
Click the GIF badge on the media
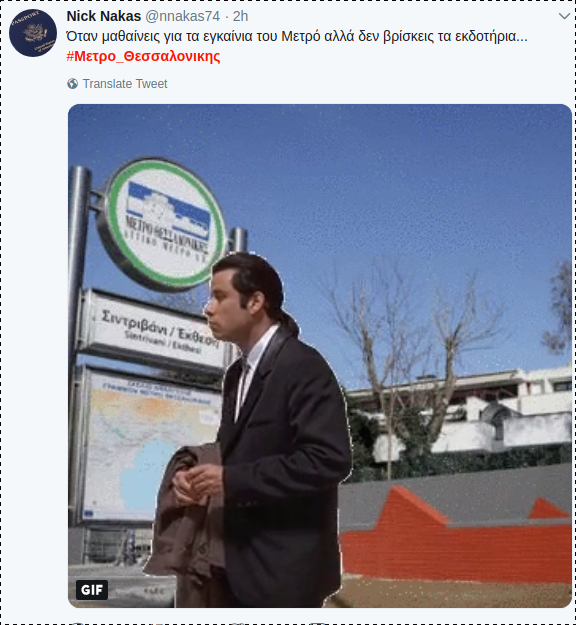92,590
